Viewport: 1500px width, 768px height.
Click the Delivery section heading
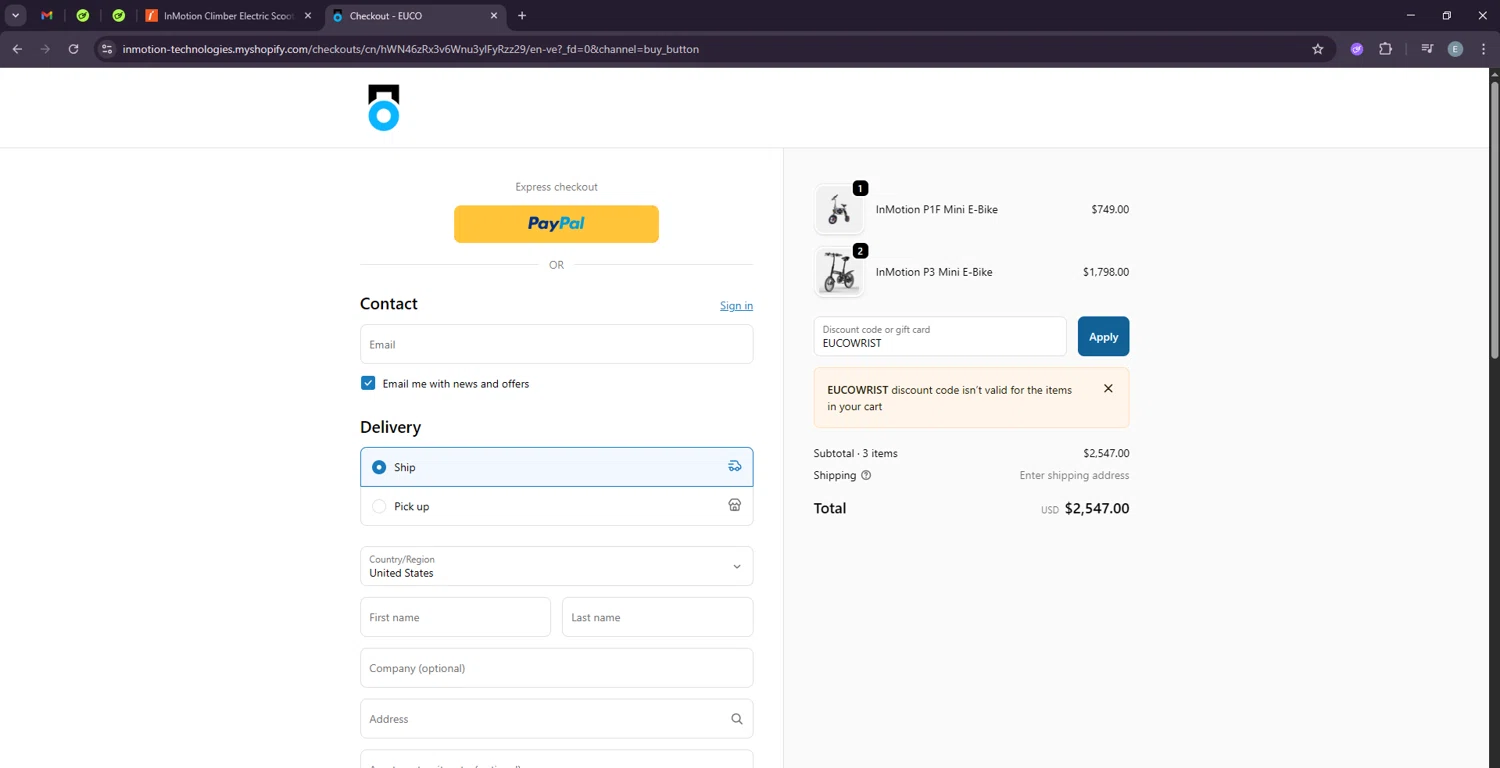tap(390, 427)
